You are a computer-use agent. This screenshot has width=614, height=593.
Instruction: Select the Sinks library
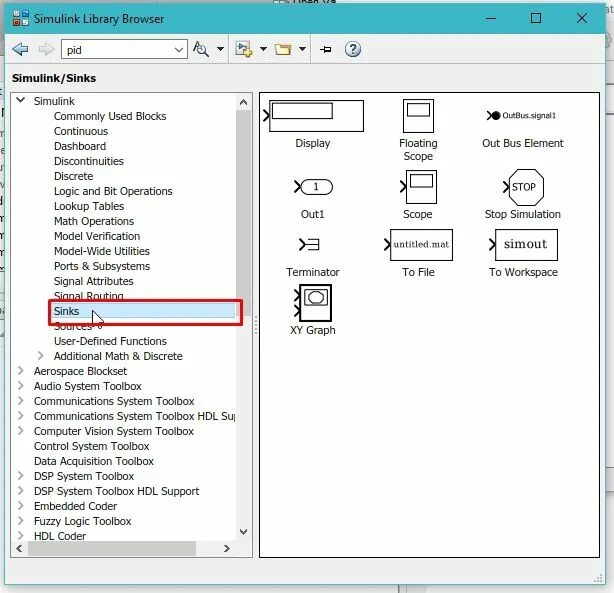tap(144, 311)
